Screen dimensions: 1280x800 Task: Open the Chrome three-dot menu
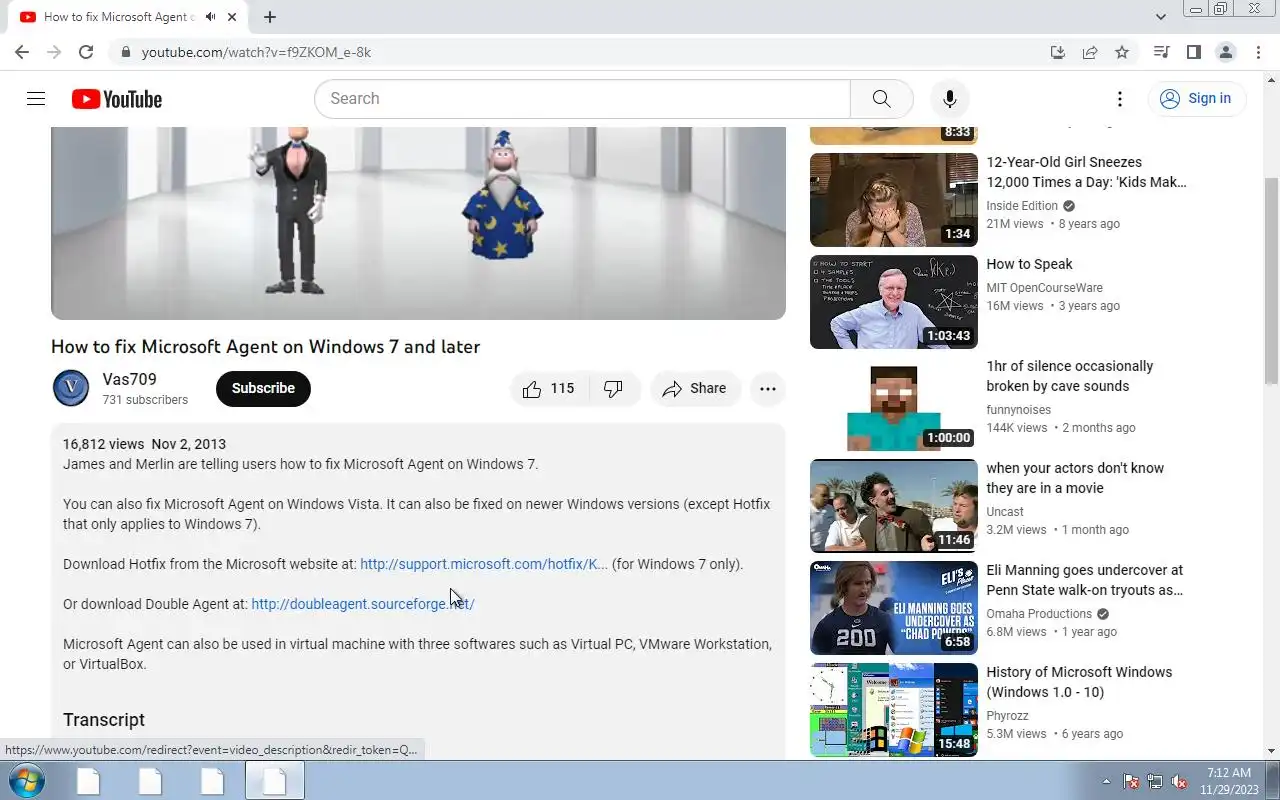pyautogui.click(x=1258, y=52)
